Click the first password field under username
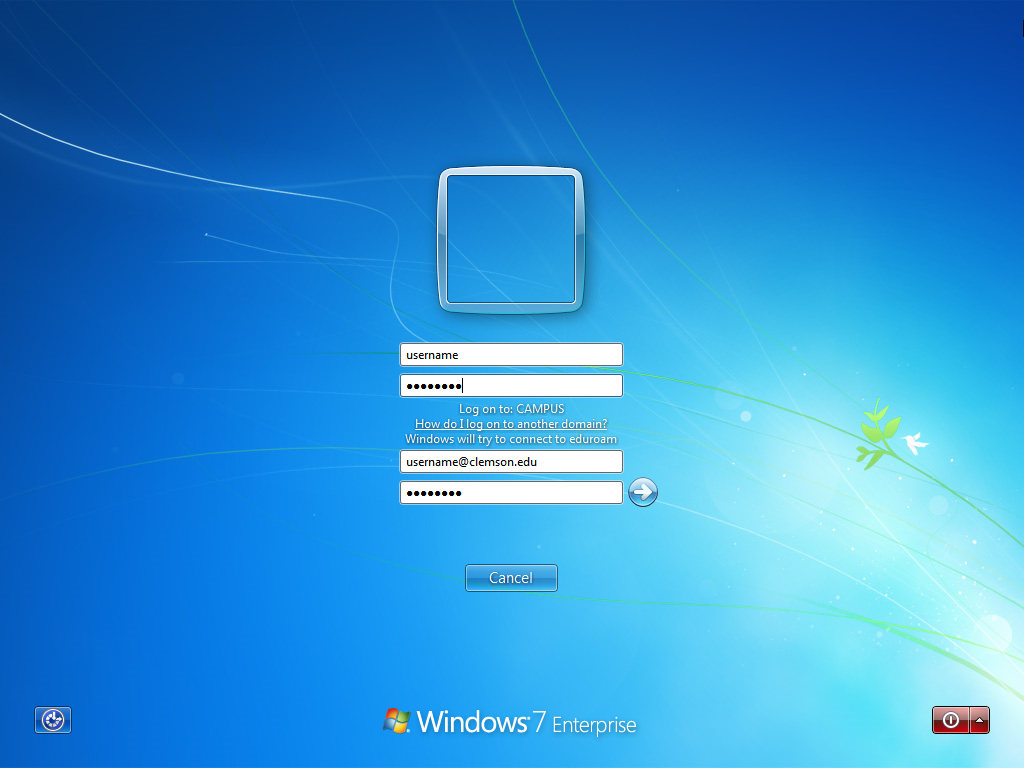 511,386
